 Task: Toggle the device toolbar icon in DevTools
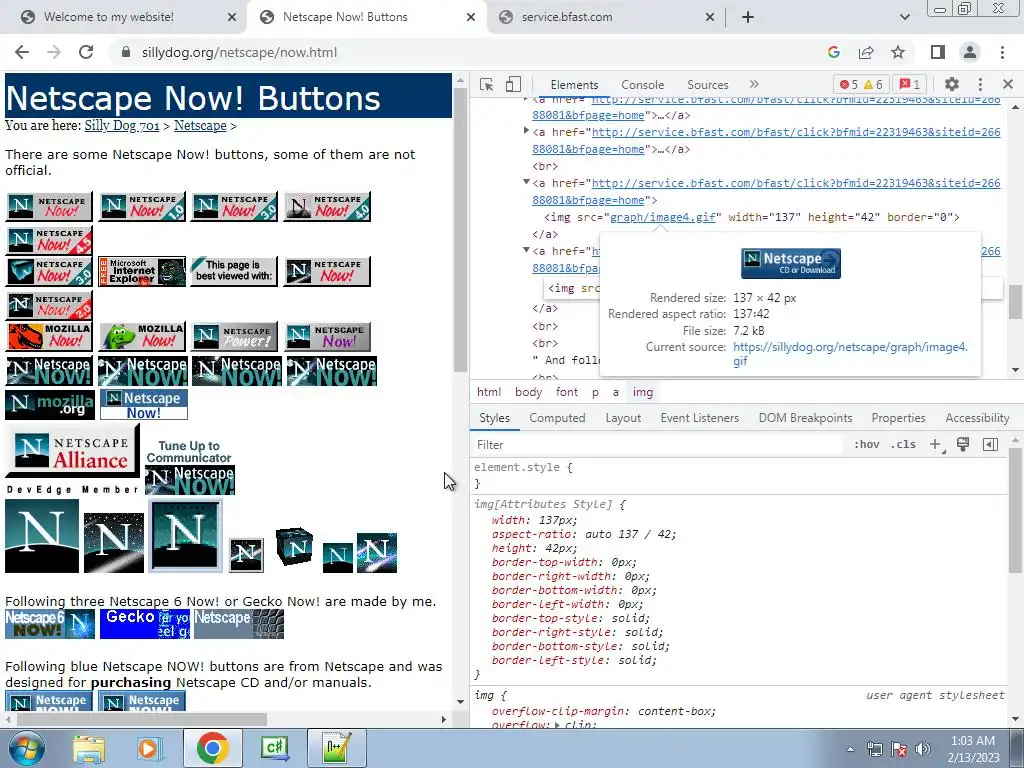[513, 84]
